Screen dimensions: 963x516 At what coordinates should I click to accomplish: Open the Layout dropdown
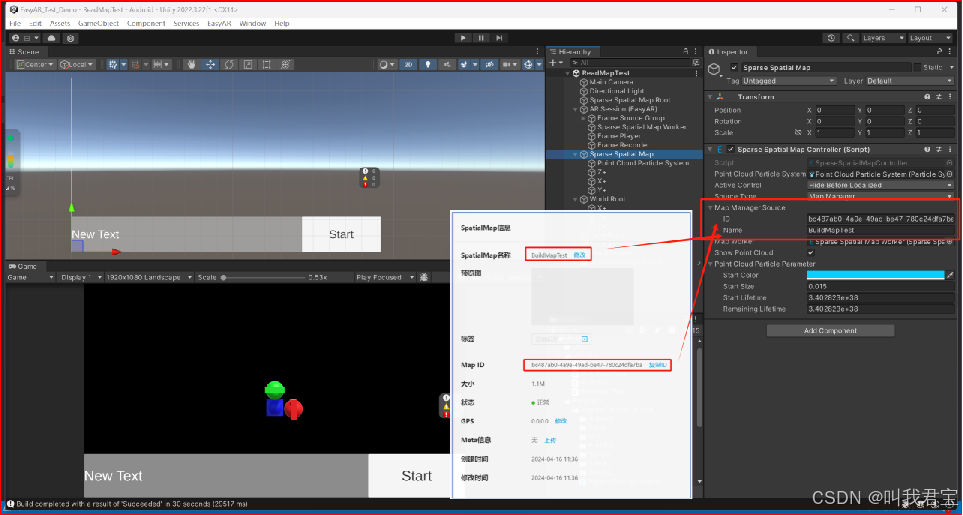930,38
